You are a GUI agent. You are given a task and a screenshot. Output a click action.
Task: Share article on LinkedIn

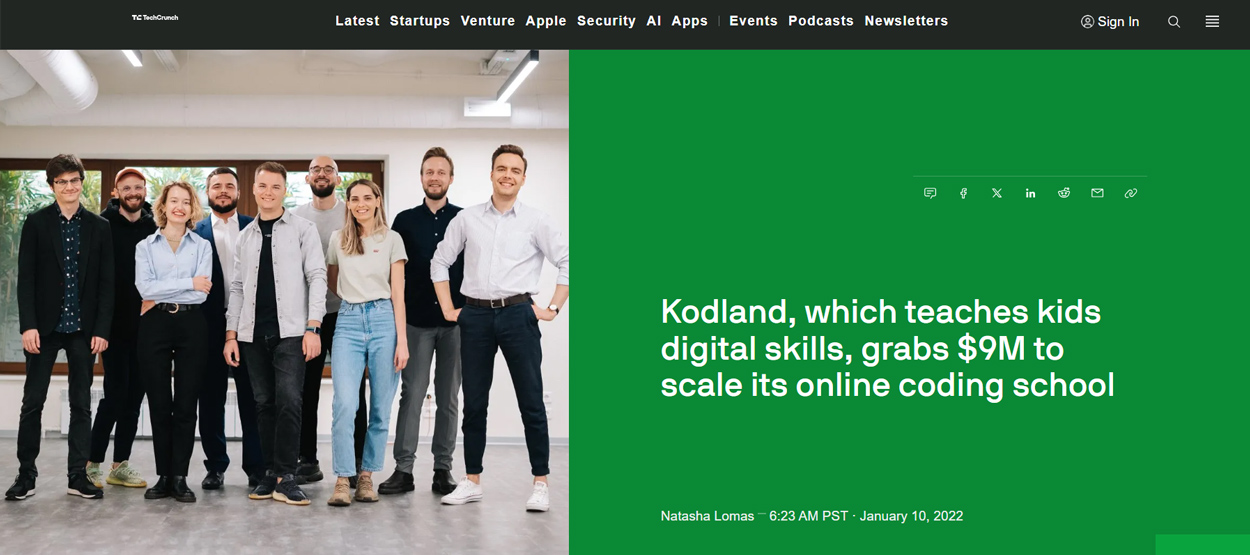(x=1030, y=193)
